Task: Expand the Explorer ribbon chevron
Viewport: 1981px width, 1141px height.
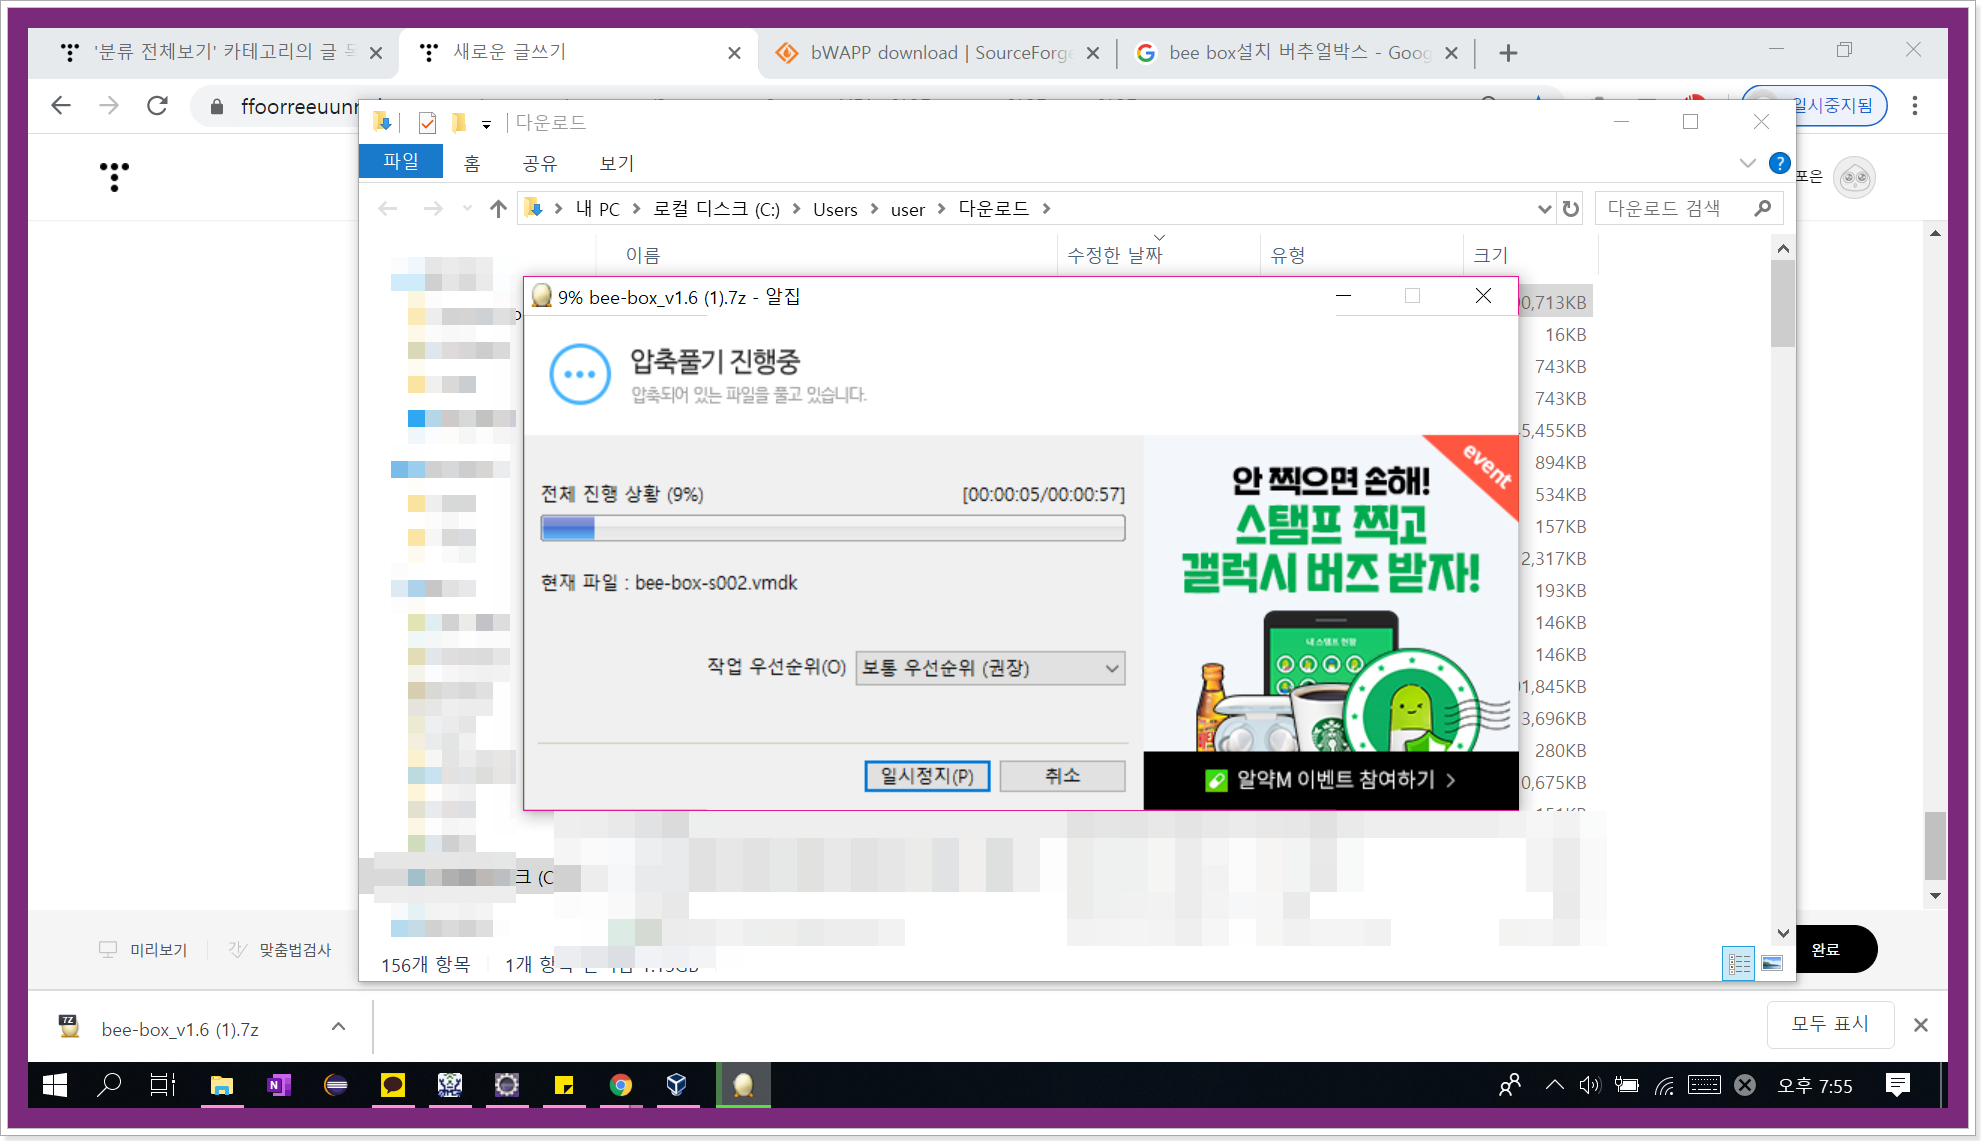Action: click(1747, 163)
